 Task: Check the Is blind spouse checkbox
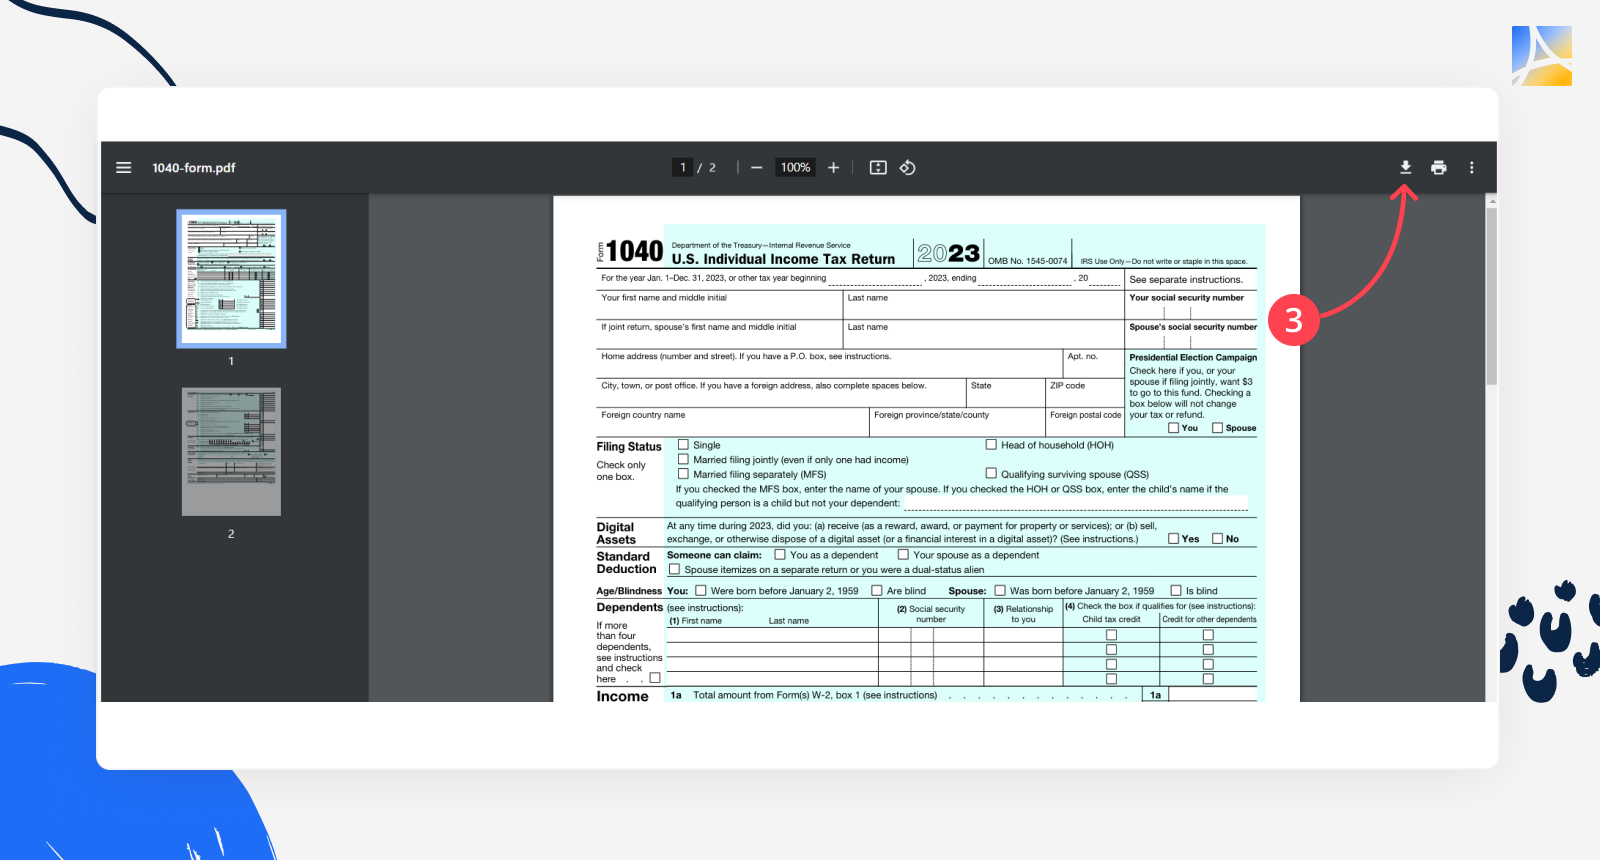tap(1176, 591)
